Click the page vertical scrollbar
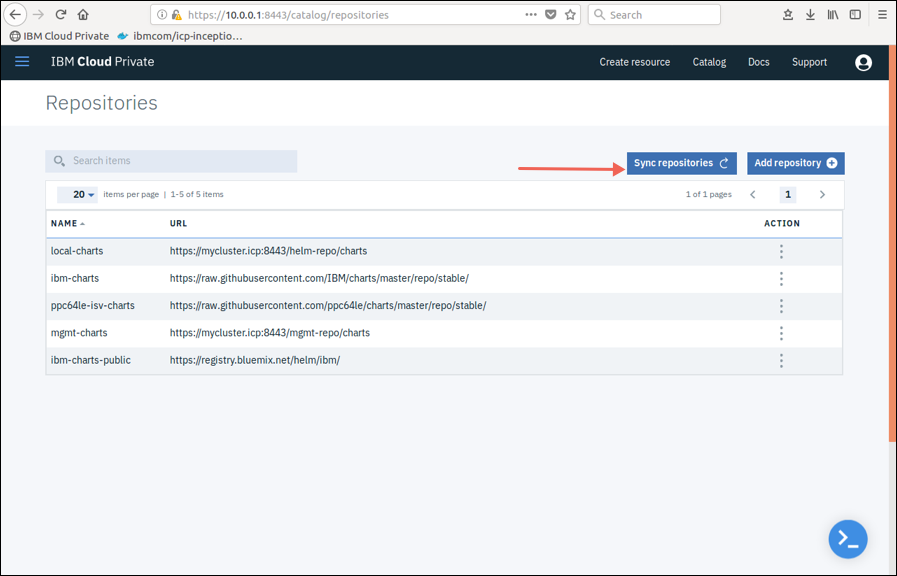This screenshot has width=897, height=576. (x=892, y=246)
